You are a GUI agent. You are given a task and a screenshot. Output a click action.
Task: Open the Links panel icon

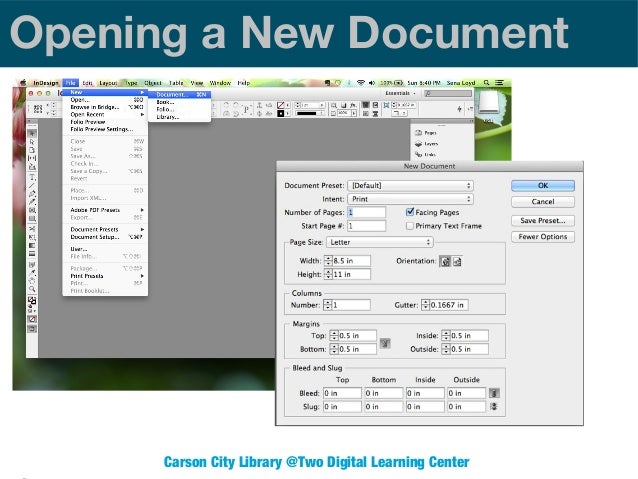coord(418,154)
